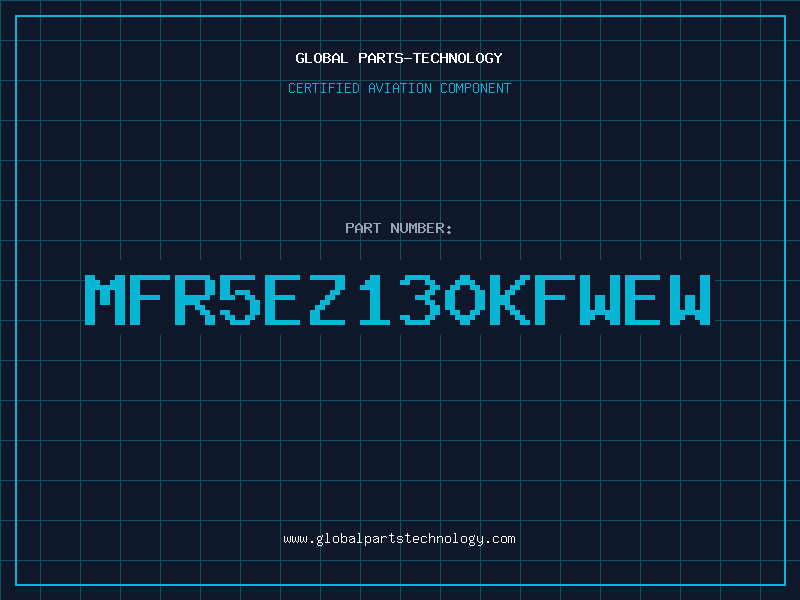Click the letter Z in part number
Screen dimensions: 800x600
tap(329, 300)
